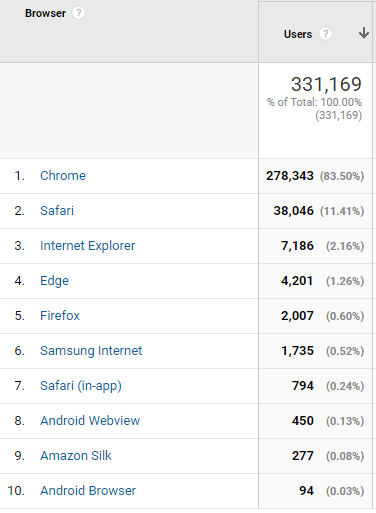Click the total users figure 331,169

[326, 84]
